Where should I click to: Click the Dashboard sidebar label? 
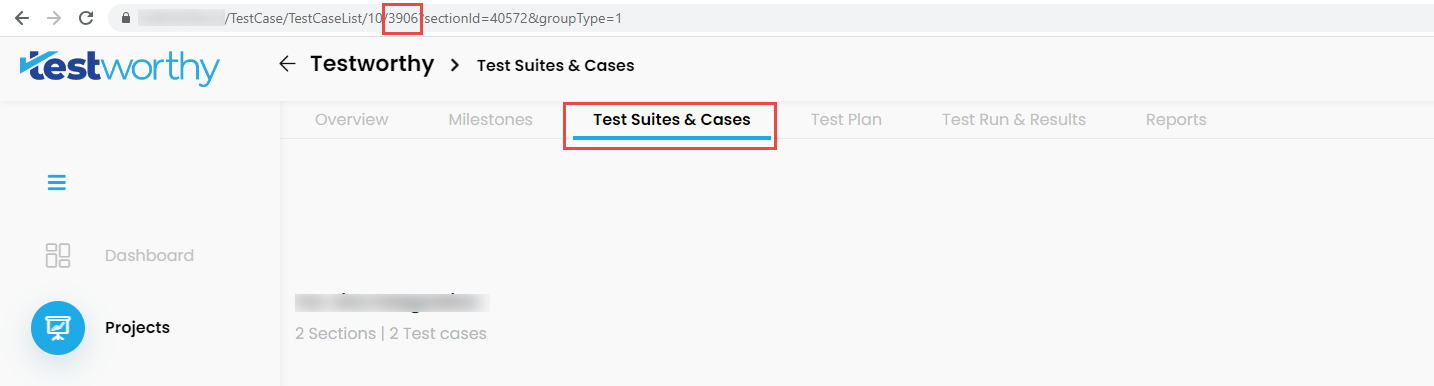(x=149, y=256)
